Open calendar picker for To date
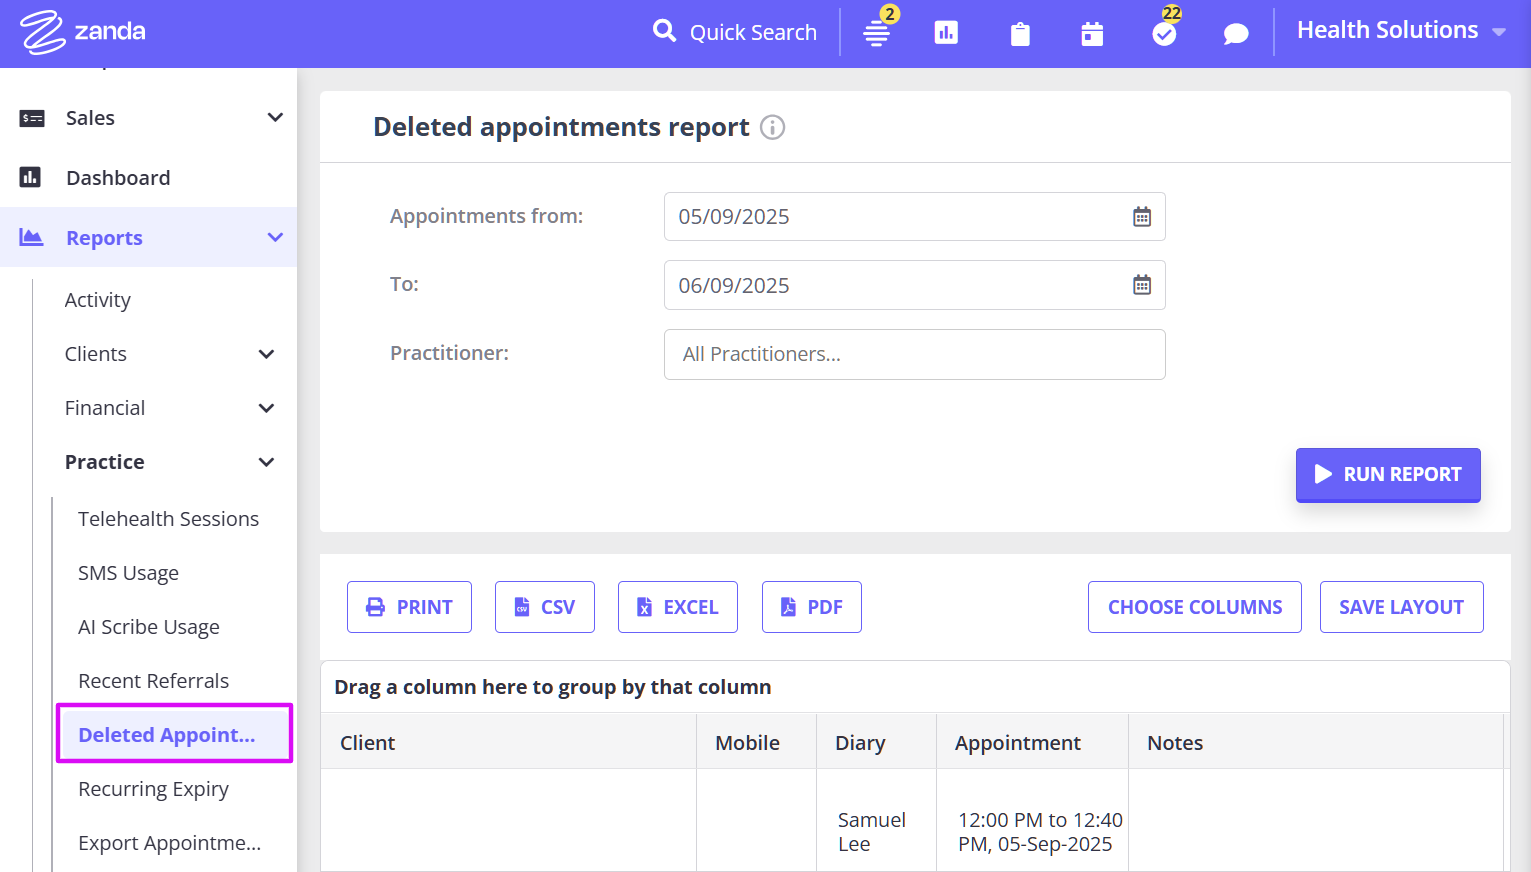The image size is (1531, 872). [x=1141, y=285]
